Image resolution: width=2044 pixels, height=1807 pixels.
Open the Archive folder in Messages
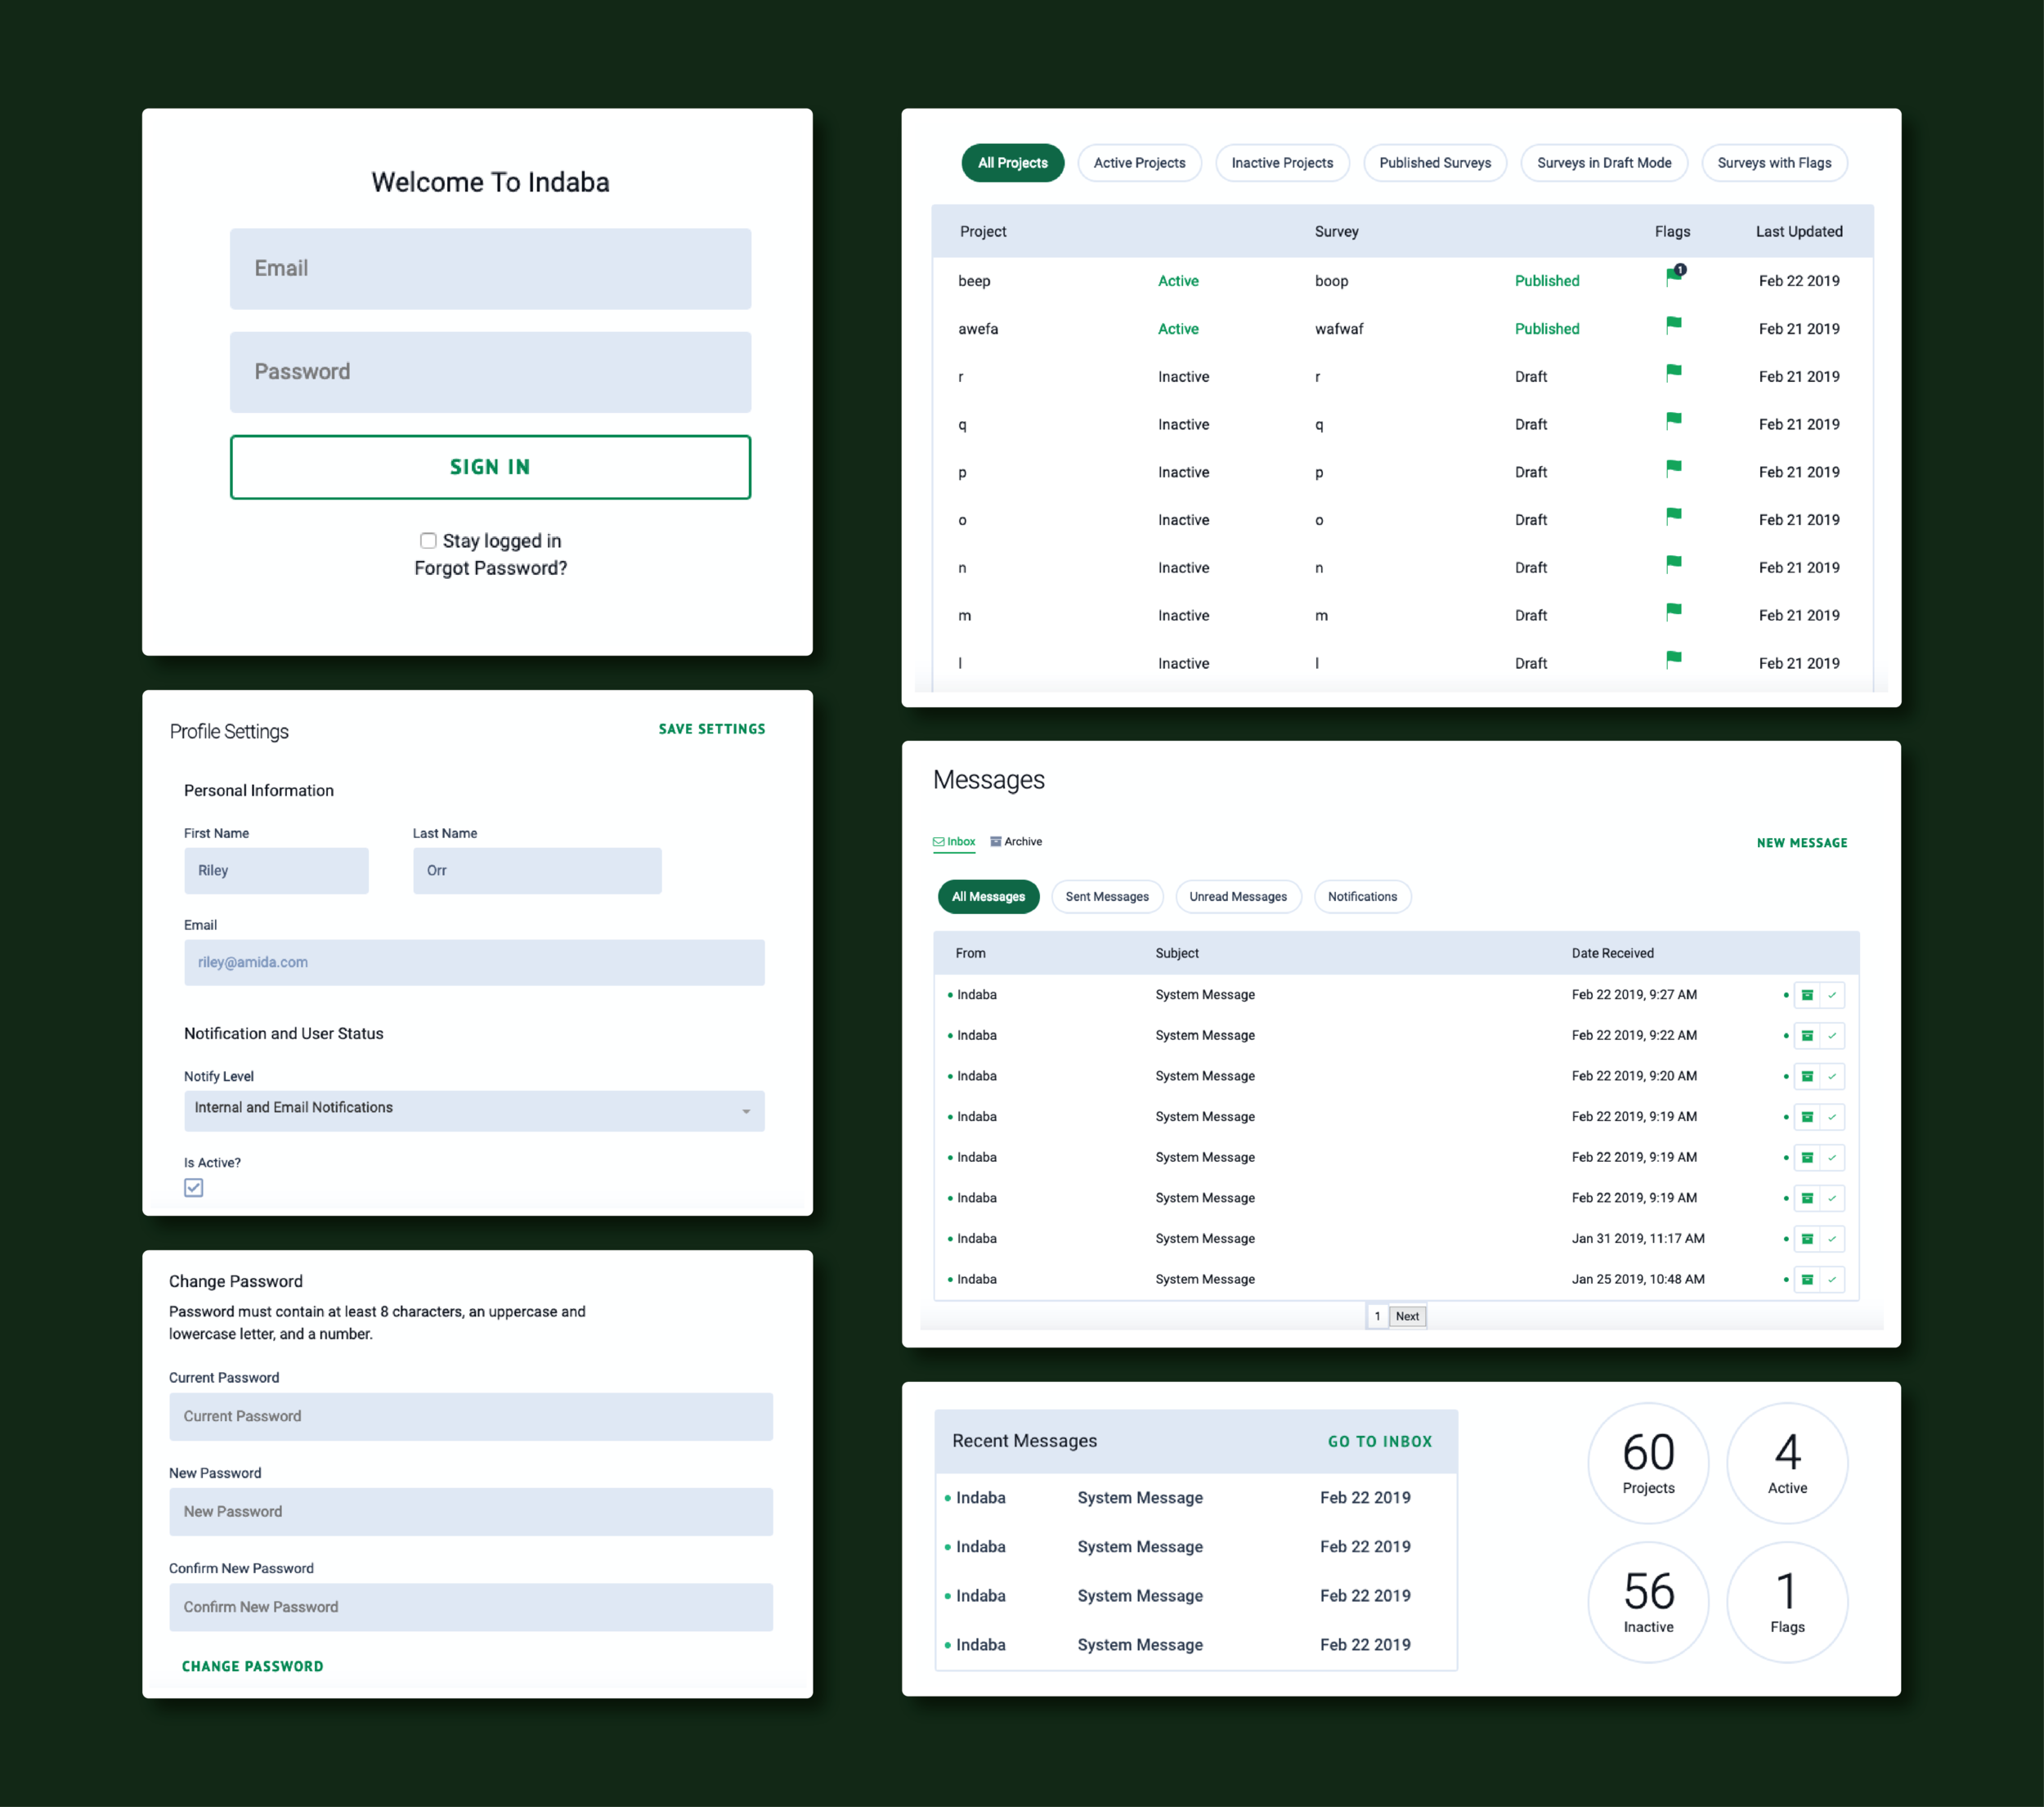(1016, 842)
